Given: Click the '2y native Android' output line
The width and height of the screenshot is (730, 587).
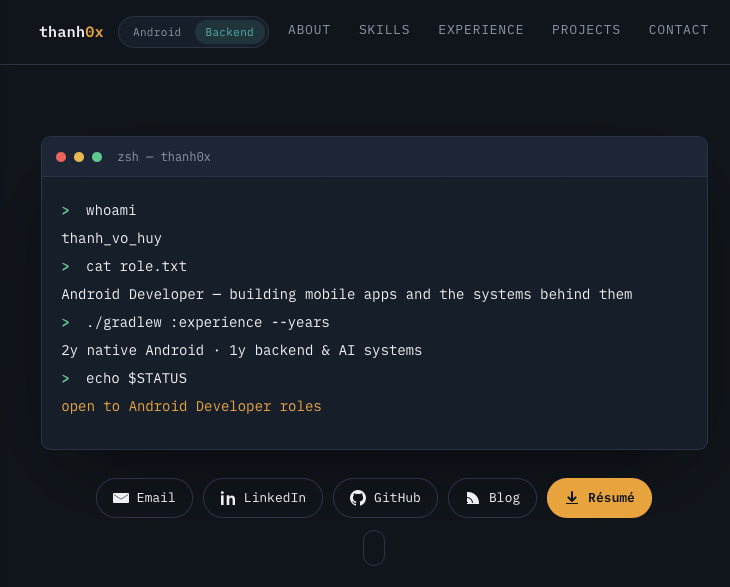Looking at the screenshot, I should point(242,350).
